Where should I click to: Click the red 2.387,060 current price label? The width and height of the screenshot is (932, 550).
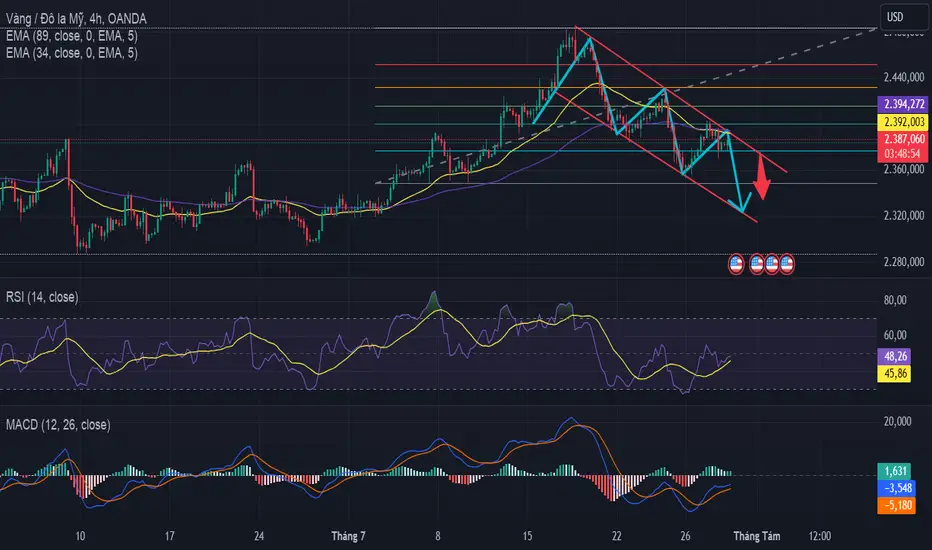coord(903,139)
